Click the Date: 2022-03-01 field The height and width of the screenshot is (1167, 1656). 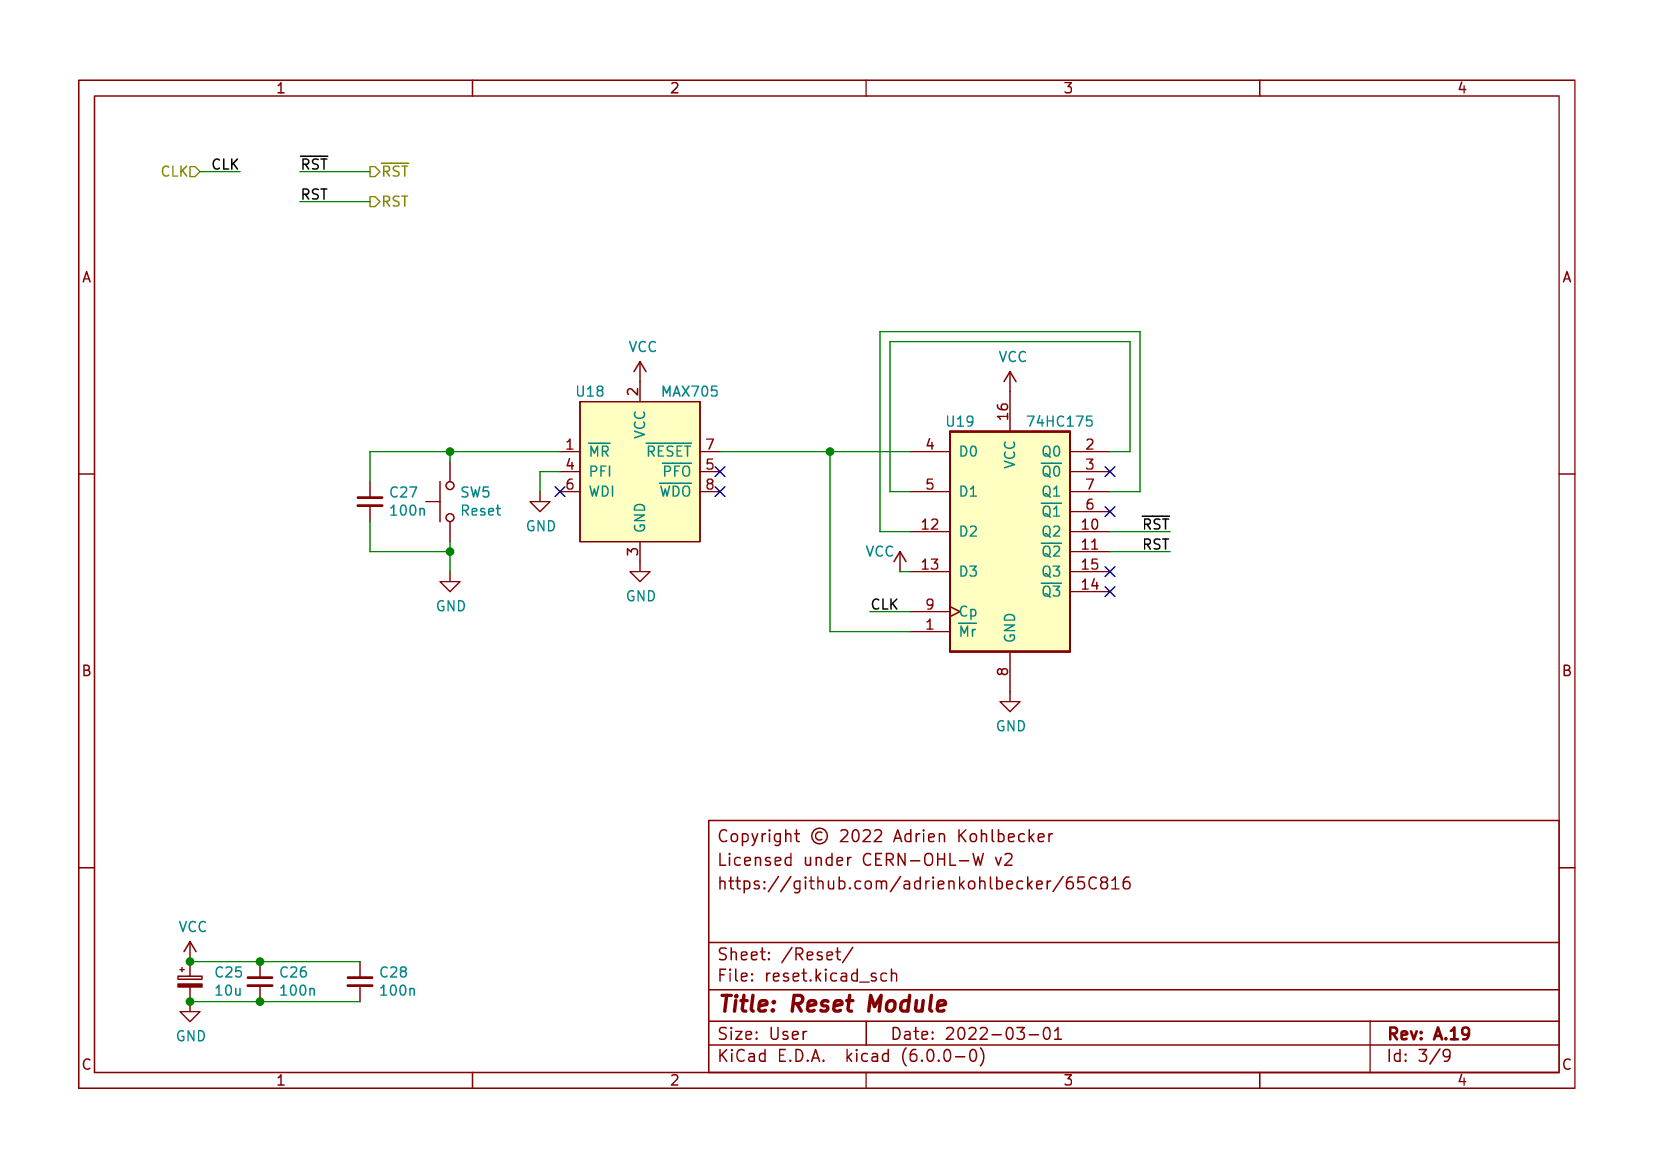coord(977,1034)
